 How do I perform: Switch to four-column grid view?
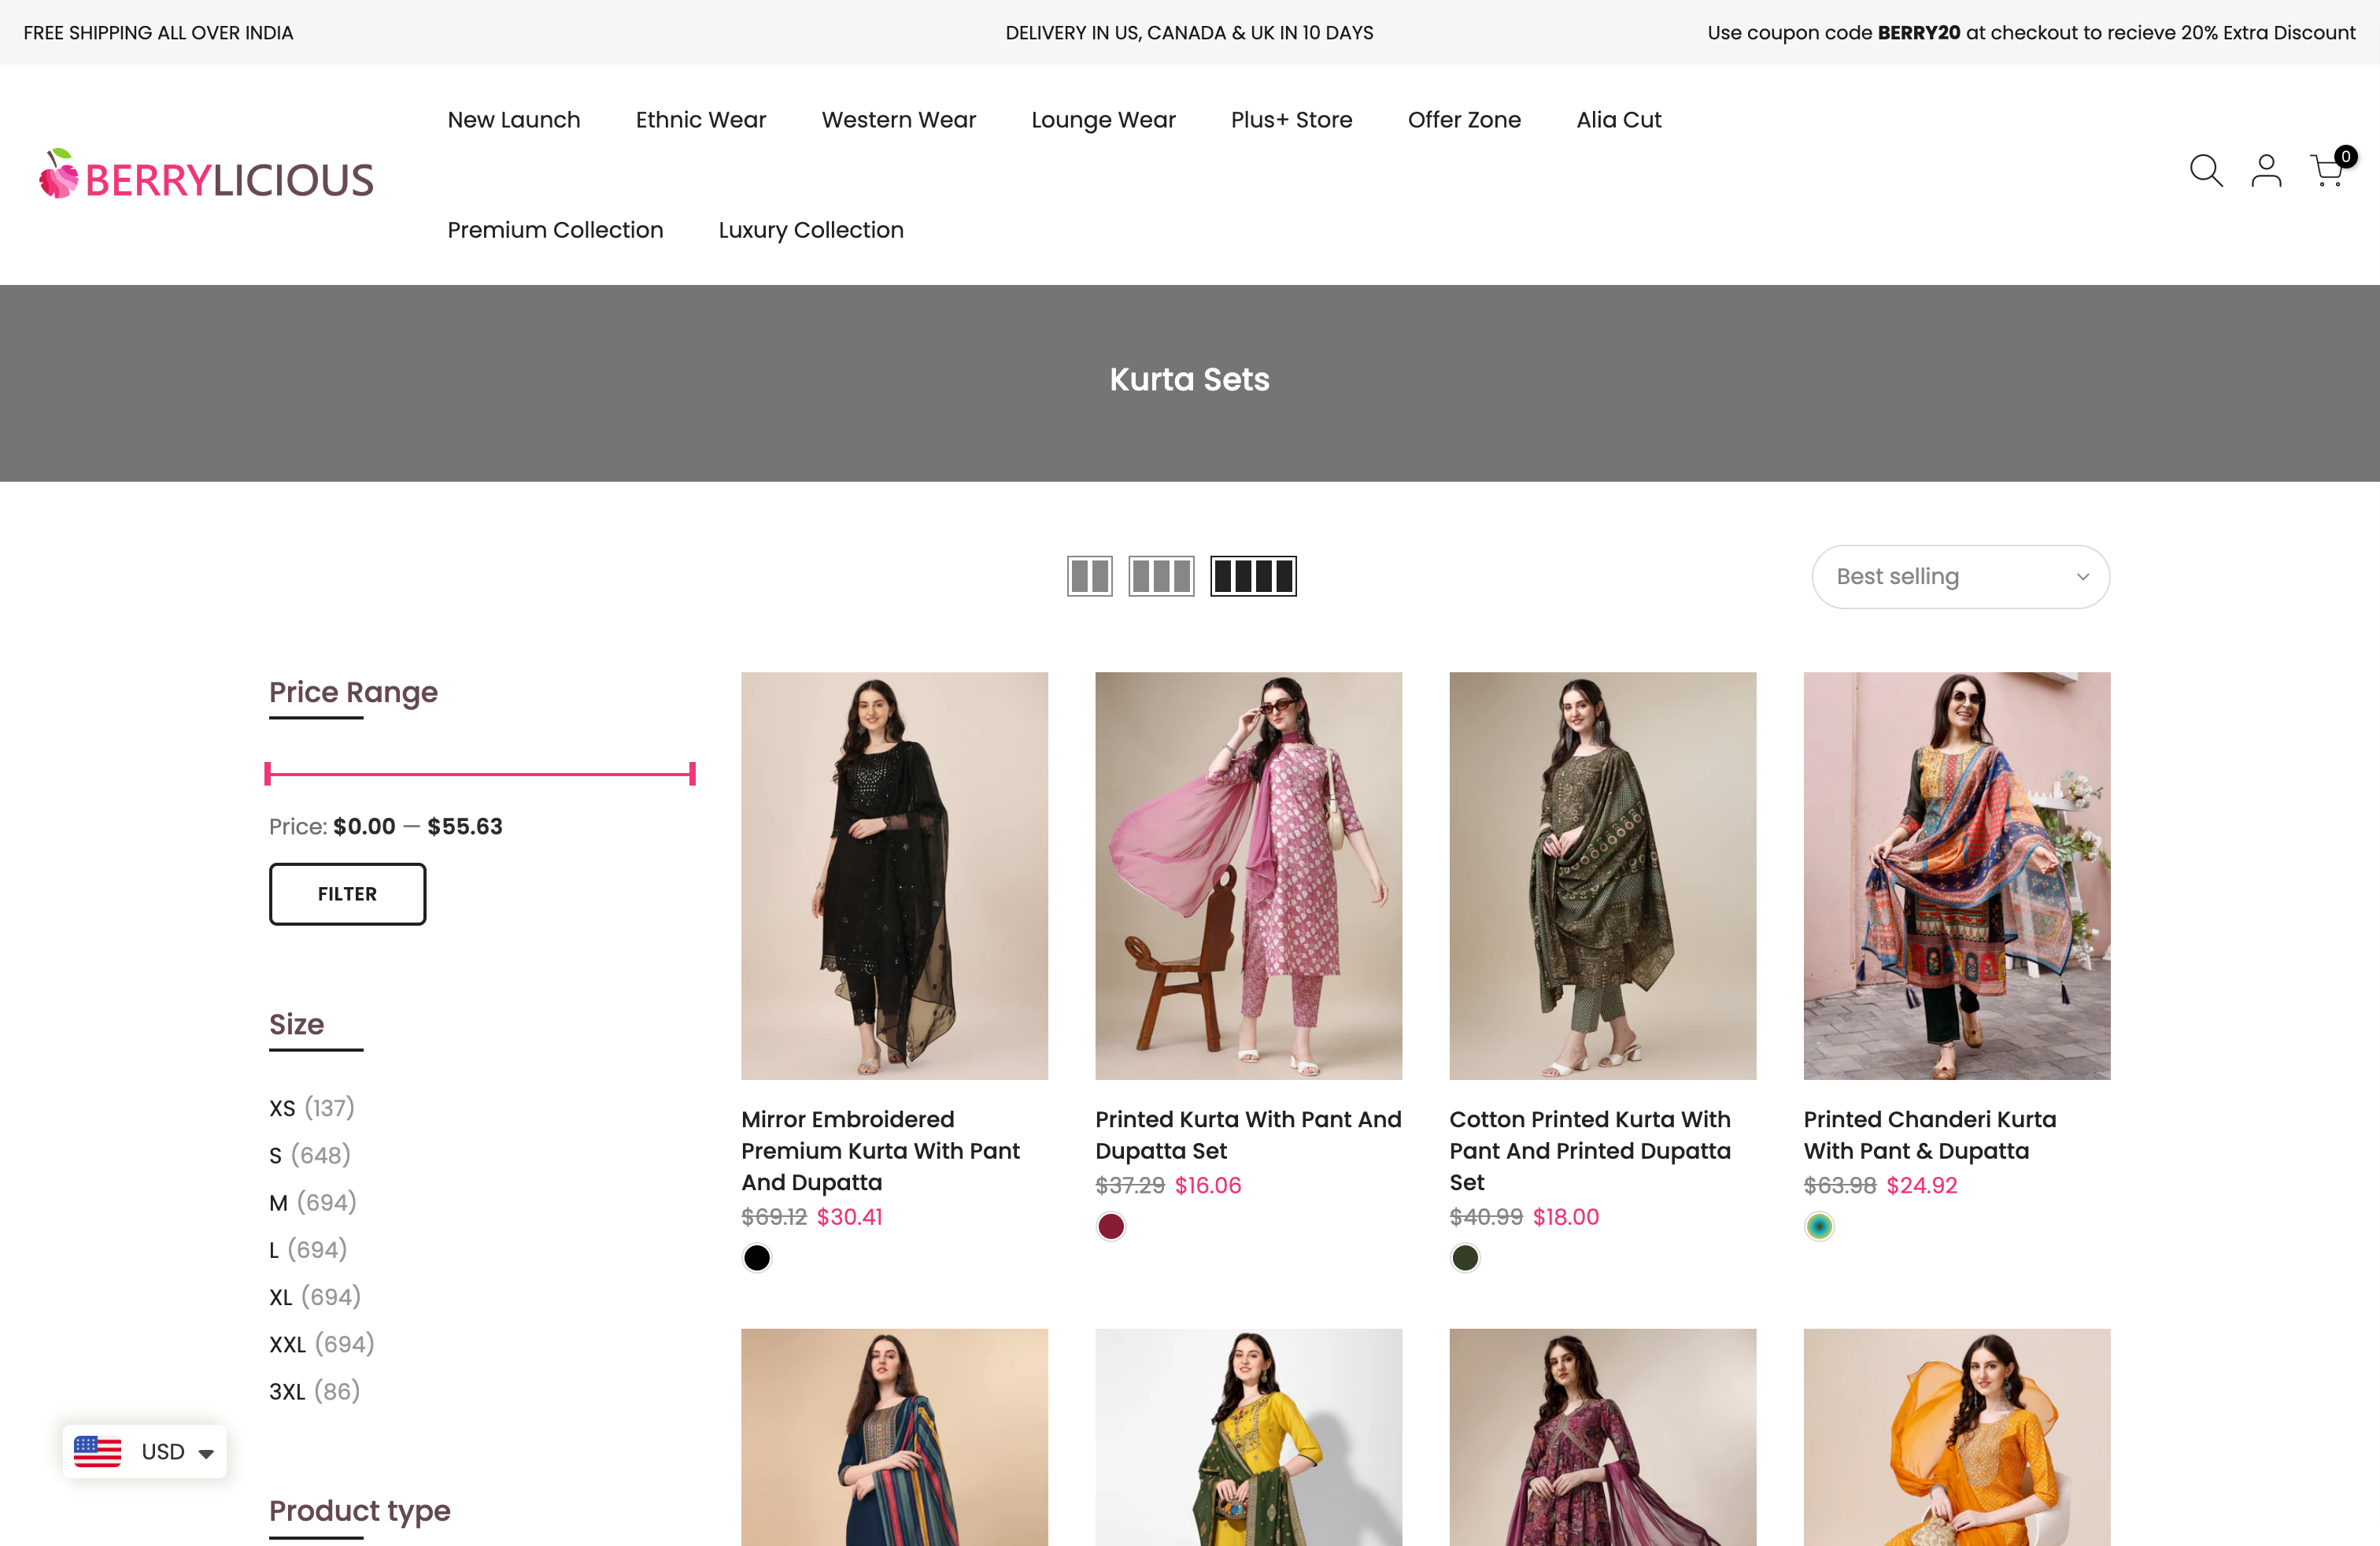(1254, 576)
